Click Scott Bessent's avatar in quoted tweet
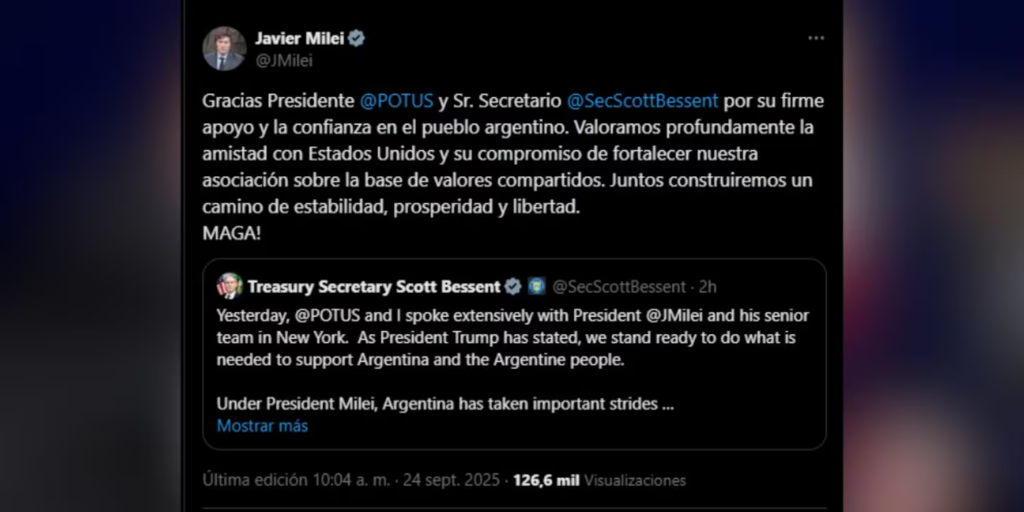1024x512 pixels. tap(229, 286)
